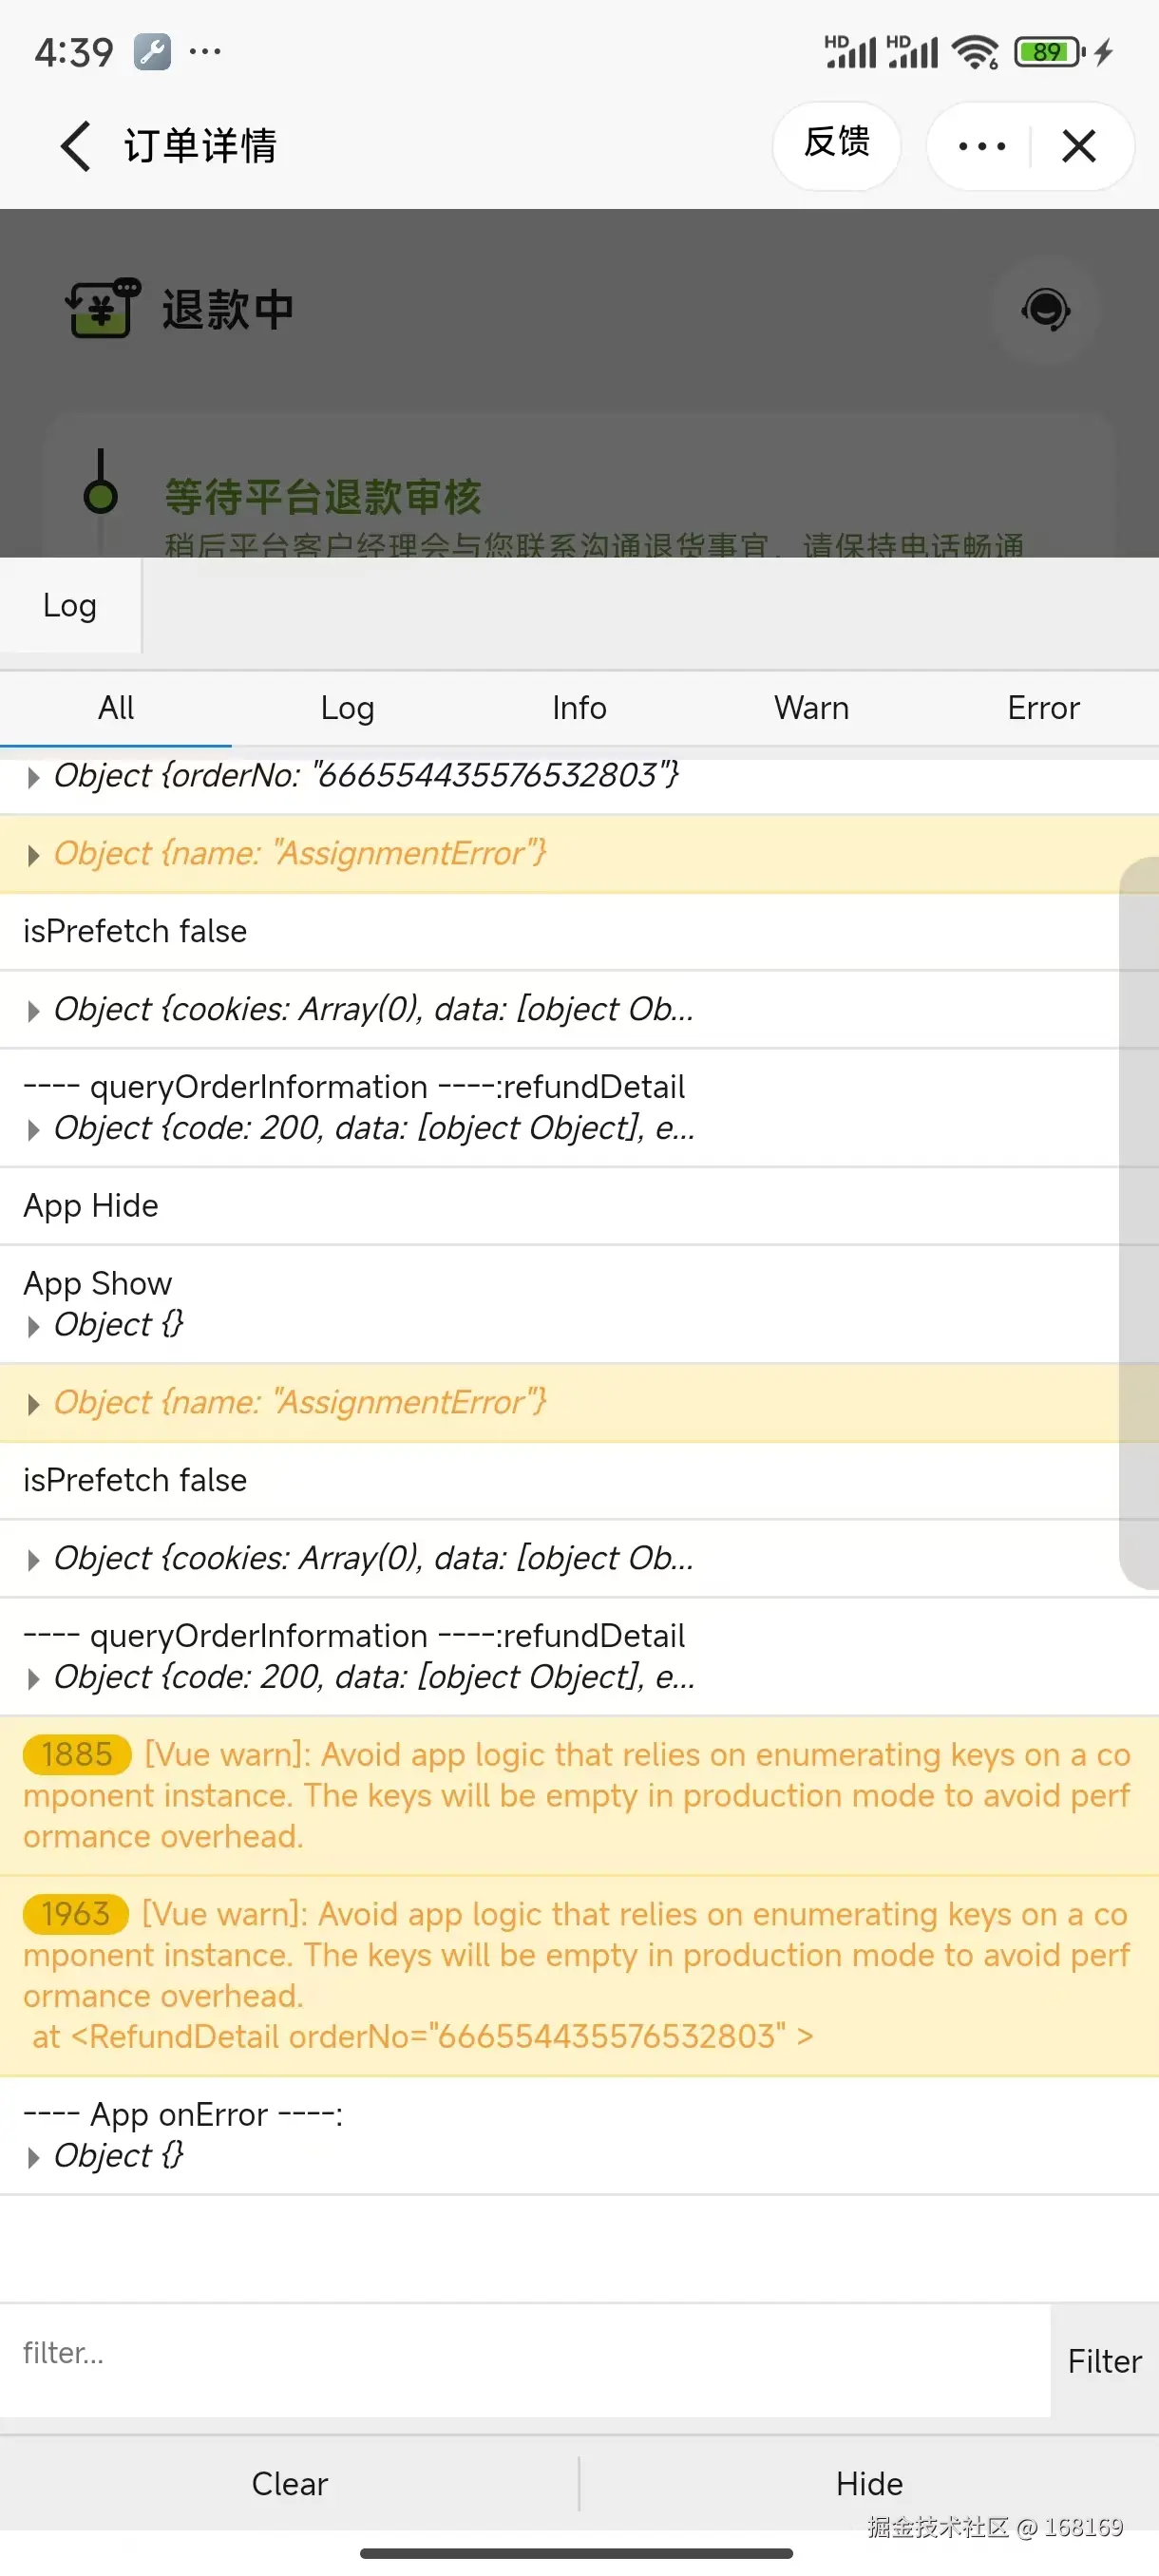Expand the App onError object
1159x2576 pixels.
click(34, 2157)
